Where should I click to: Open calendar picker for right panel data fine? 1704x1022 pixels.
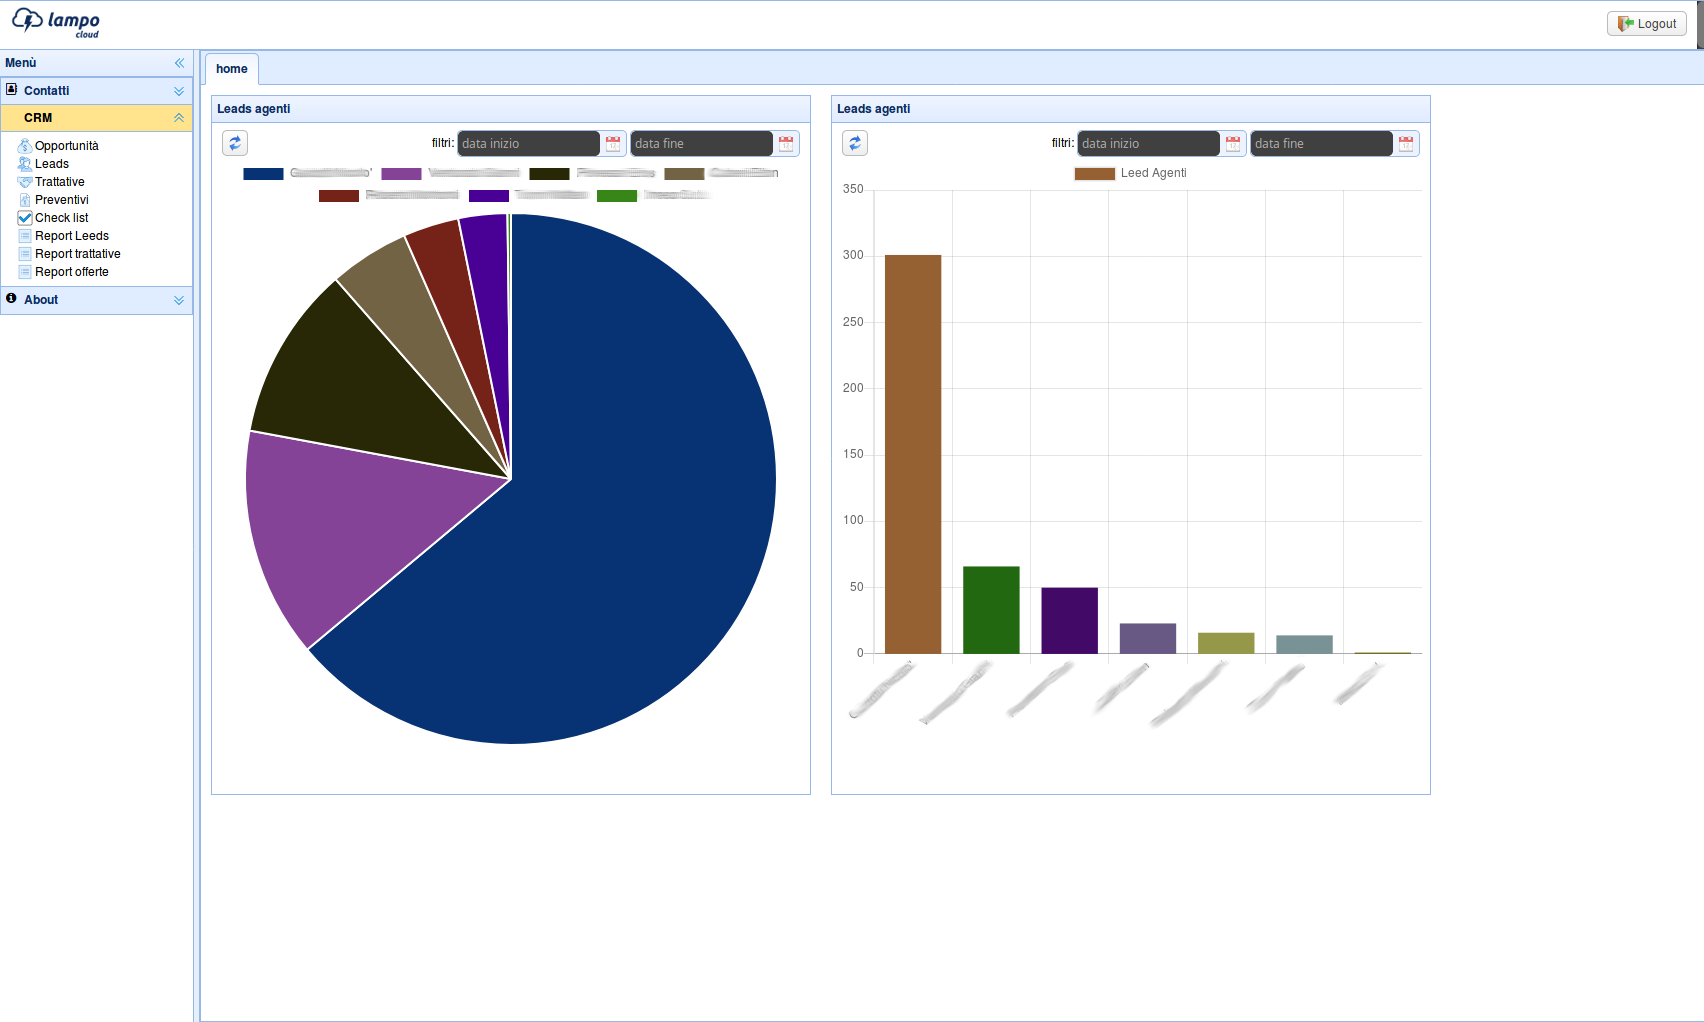[1406, 144]
